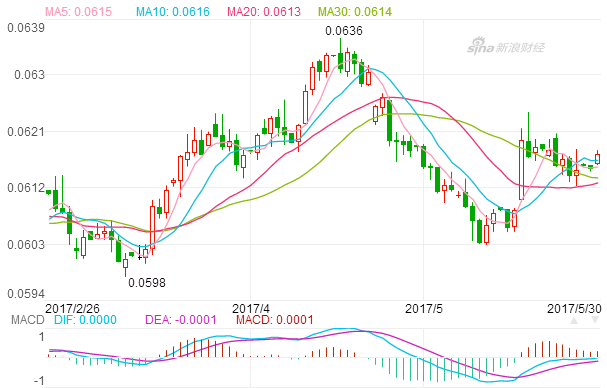Click the Sina finance watermark logo
The image size is (607, 388).
pyautogui.click(x=506, y=46)
